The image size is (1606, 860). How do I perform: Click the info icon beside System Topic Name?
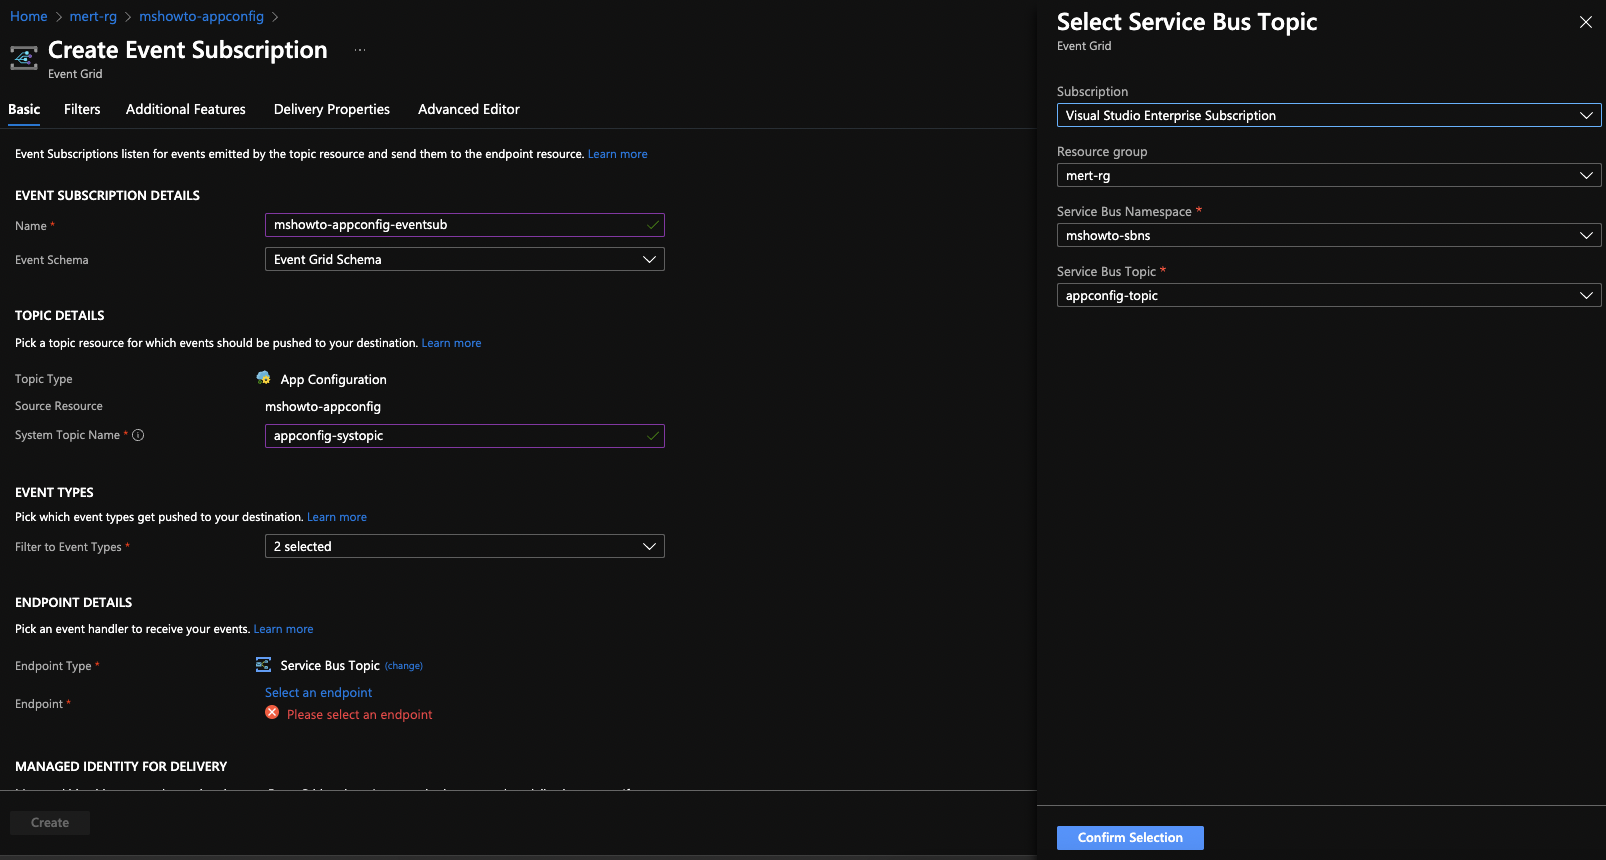(x=138, y=435)
